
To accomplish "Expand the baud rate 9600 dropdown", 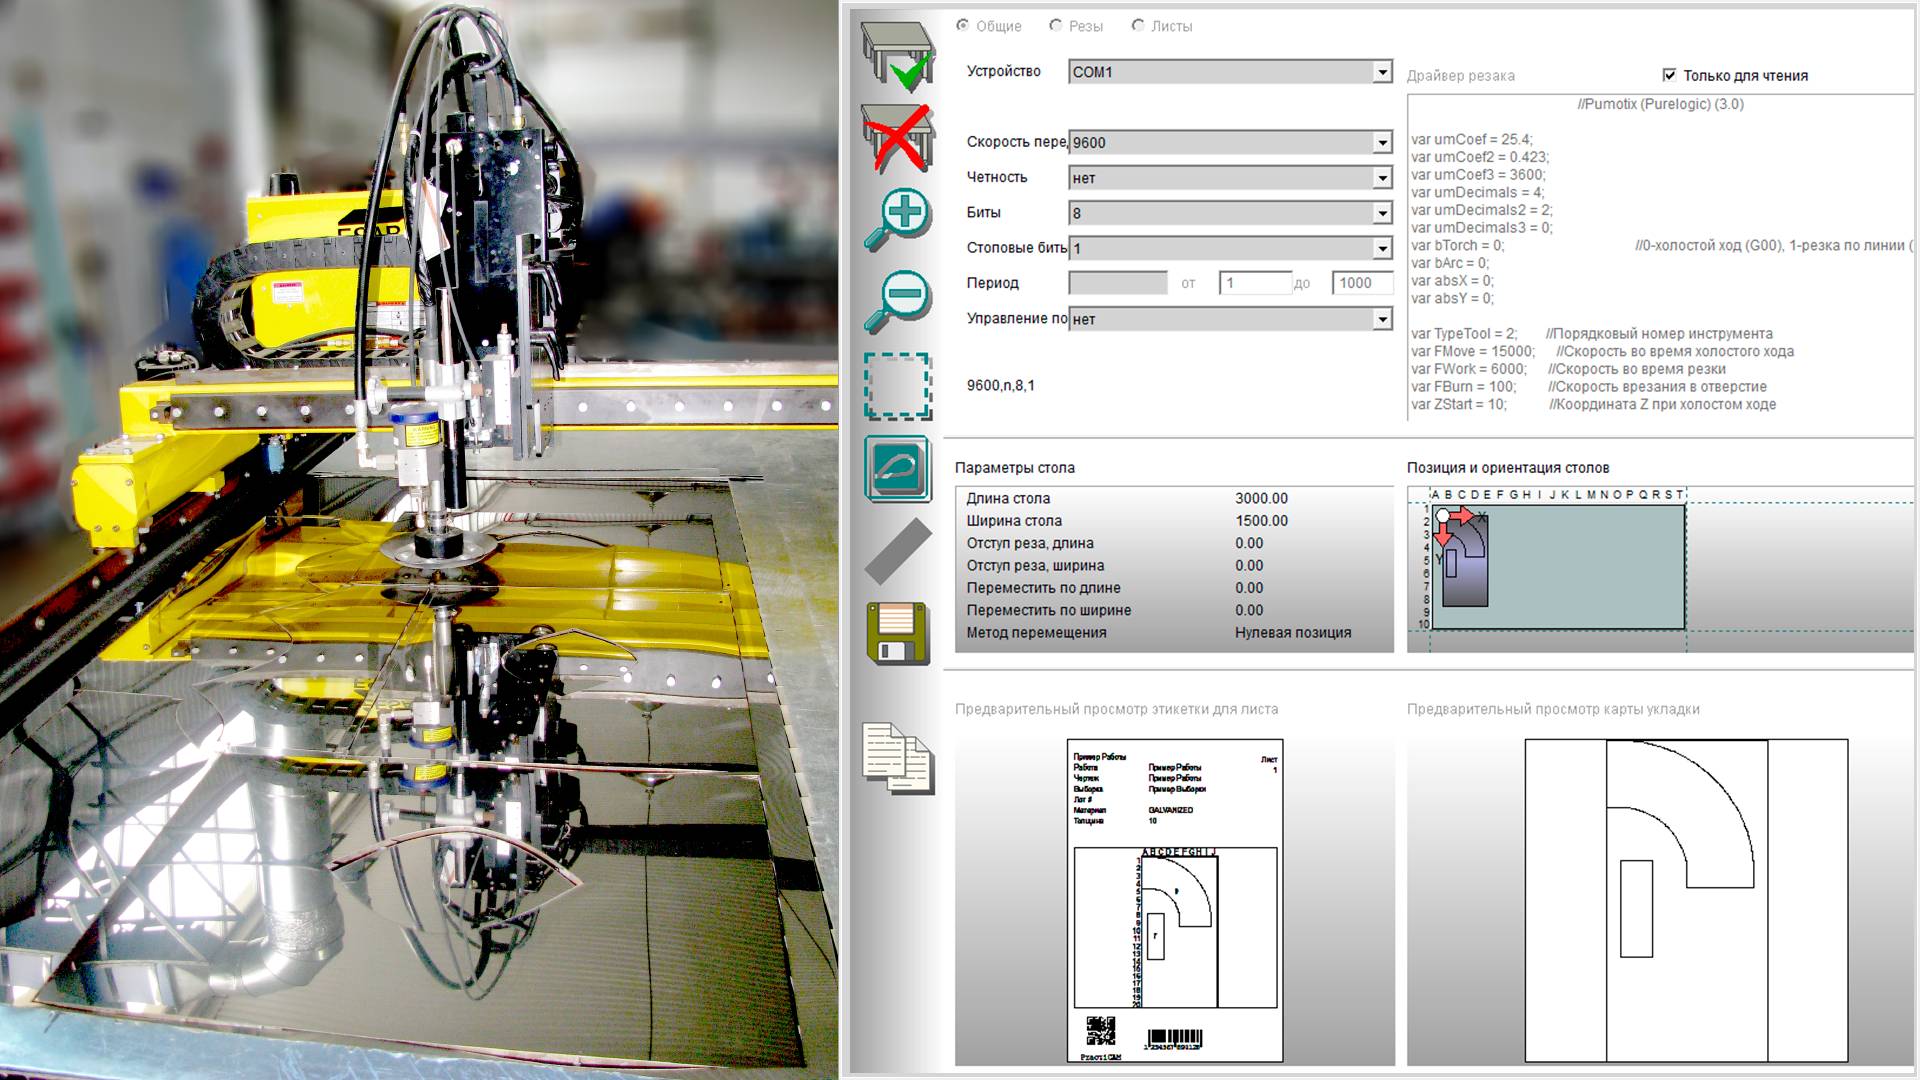I will [x=1381, y=143].
